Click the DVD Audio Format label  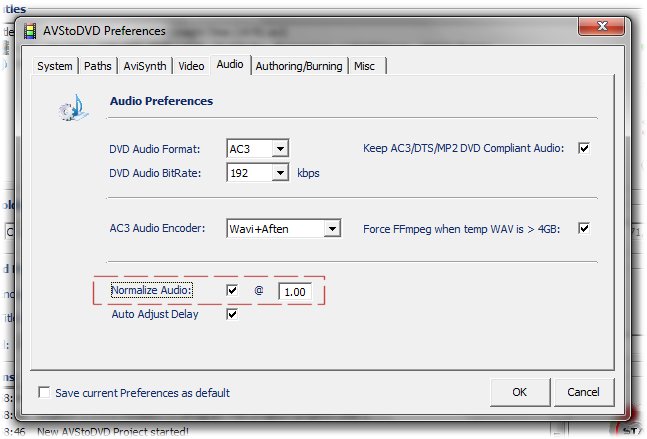(155, 149)
